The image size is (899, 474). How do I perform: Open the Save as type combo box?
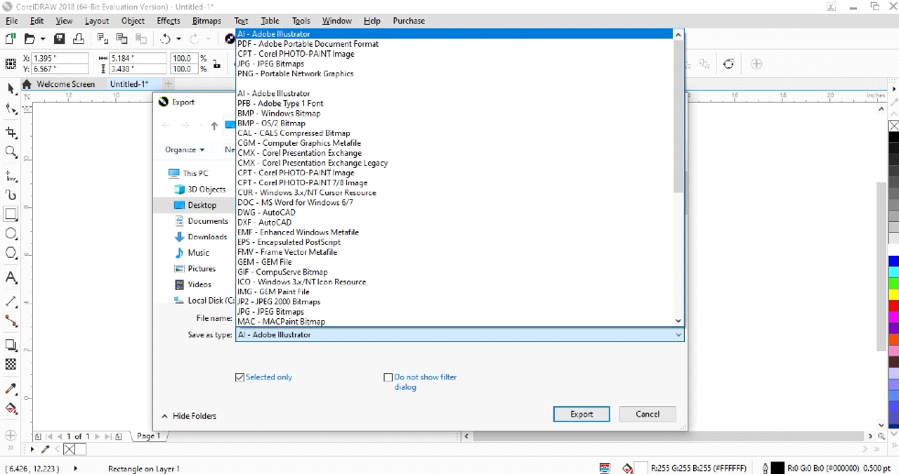point(460,335)
